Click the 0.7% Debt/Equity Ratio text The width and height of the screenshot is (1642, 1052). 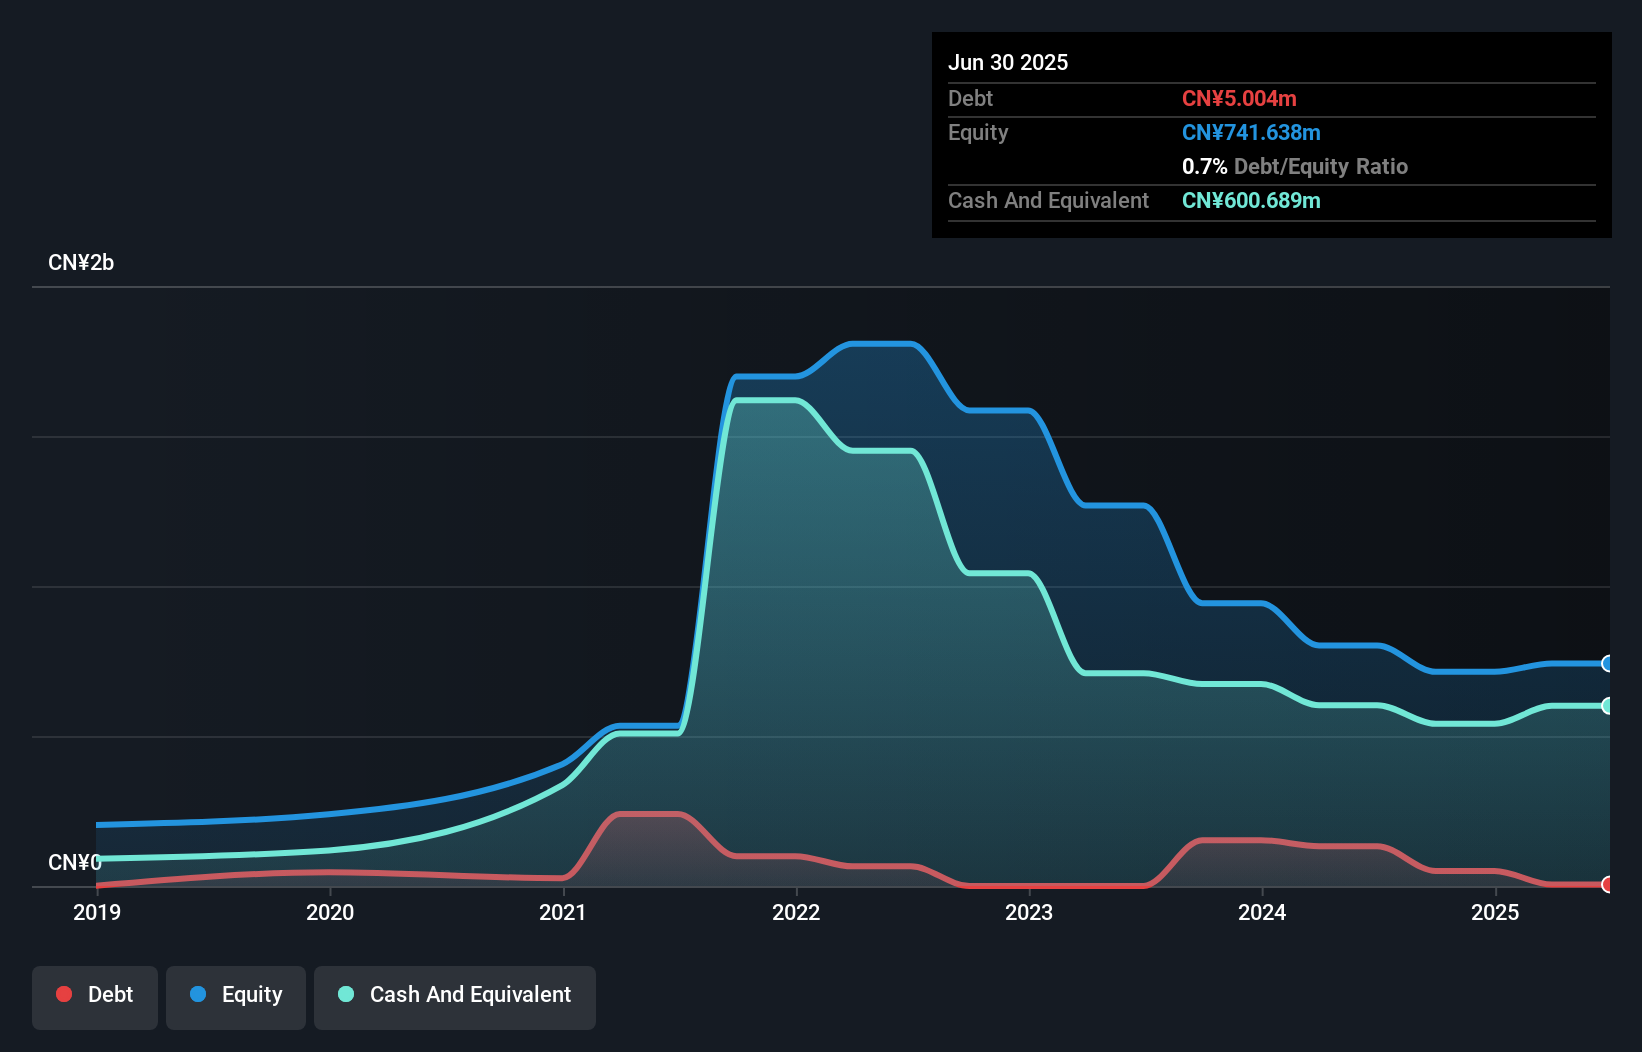click(1294, 167)
